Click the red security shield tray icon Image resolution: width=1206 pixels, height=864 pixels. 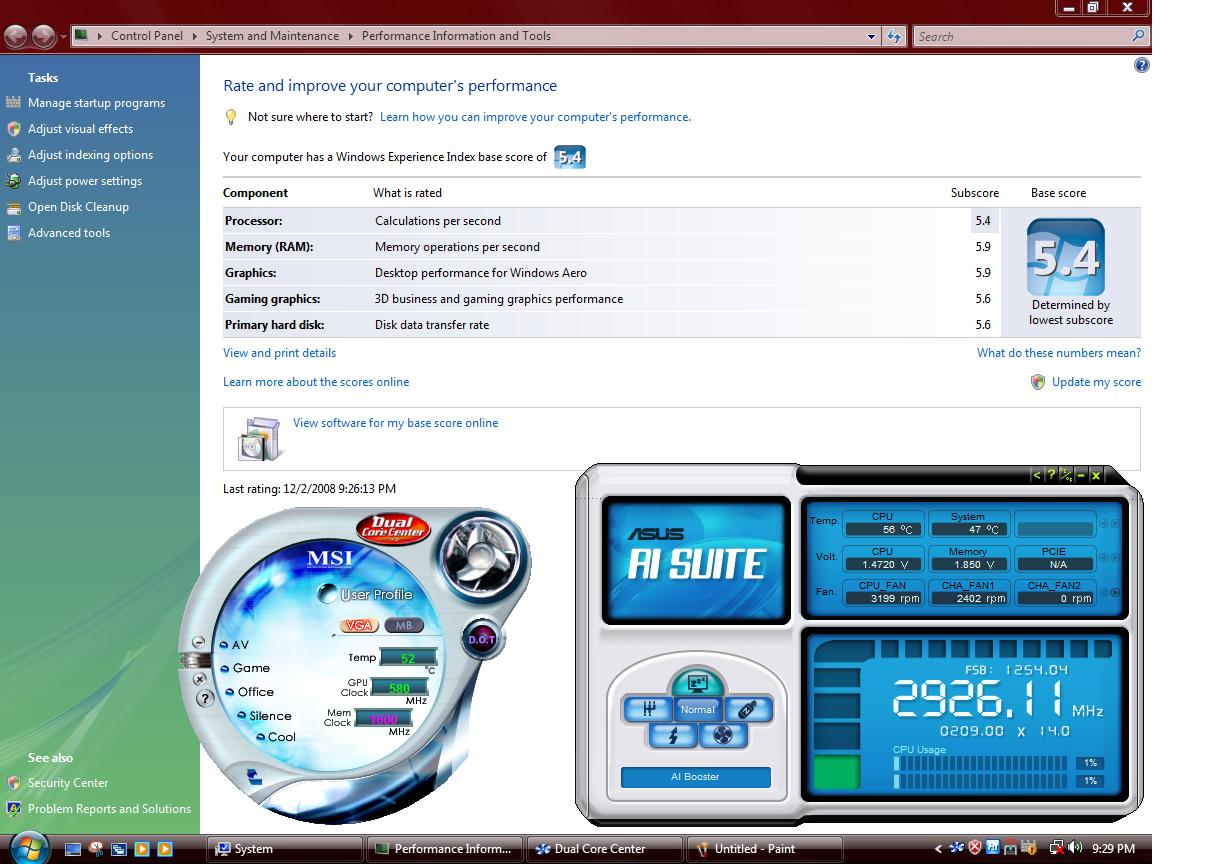975,848
